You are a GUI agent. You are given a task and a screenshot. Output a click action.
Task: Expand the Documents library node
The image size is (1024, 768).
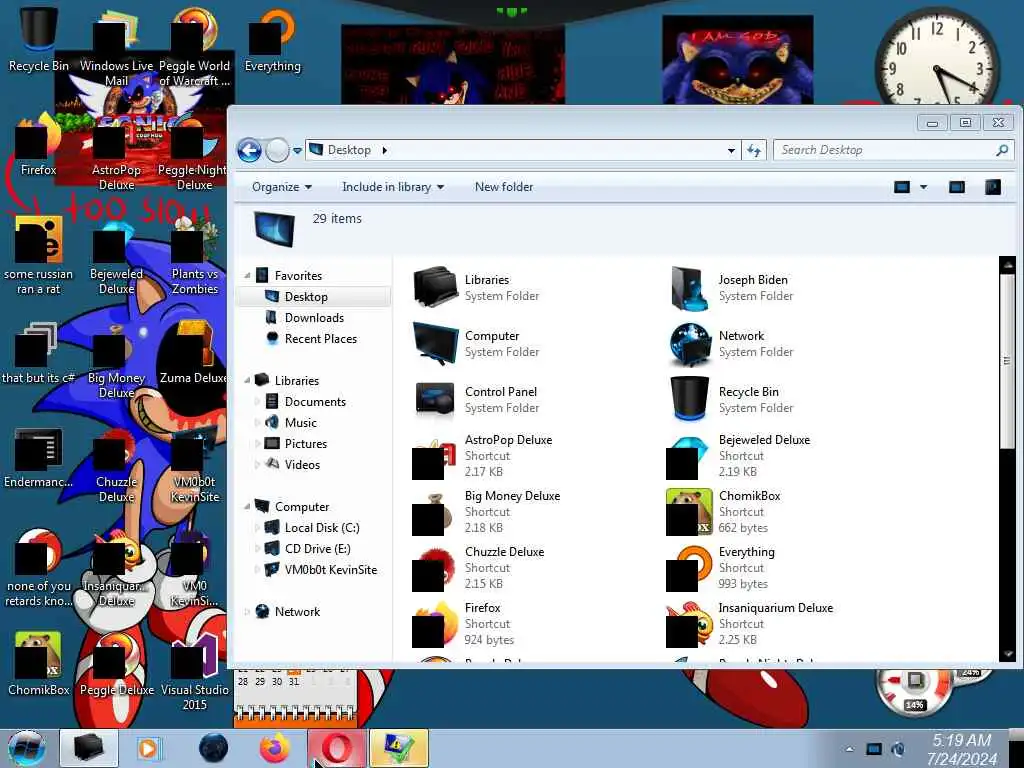[x=257, y=402]
